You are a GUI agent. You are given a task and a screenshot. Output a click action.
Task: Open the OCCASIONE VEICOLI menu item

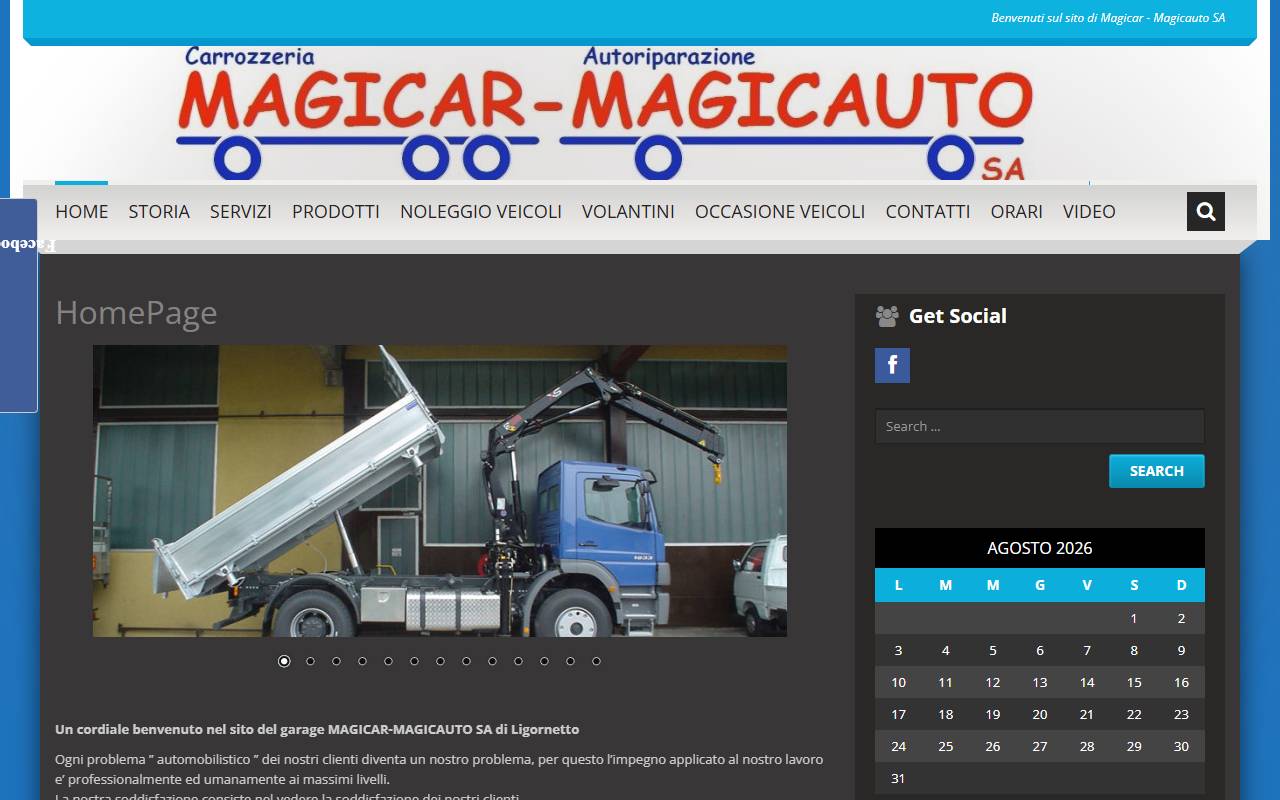780,211
